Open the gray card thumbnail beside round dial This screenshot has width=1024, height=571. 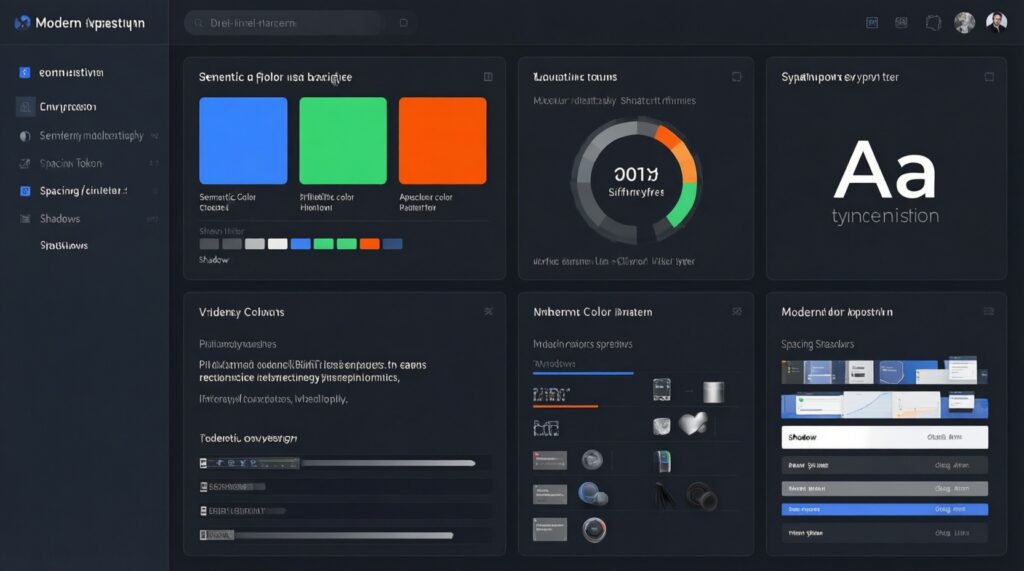550,529
